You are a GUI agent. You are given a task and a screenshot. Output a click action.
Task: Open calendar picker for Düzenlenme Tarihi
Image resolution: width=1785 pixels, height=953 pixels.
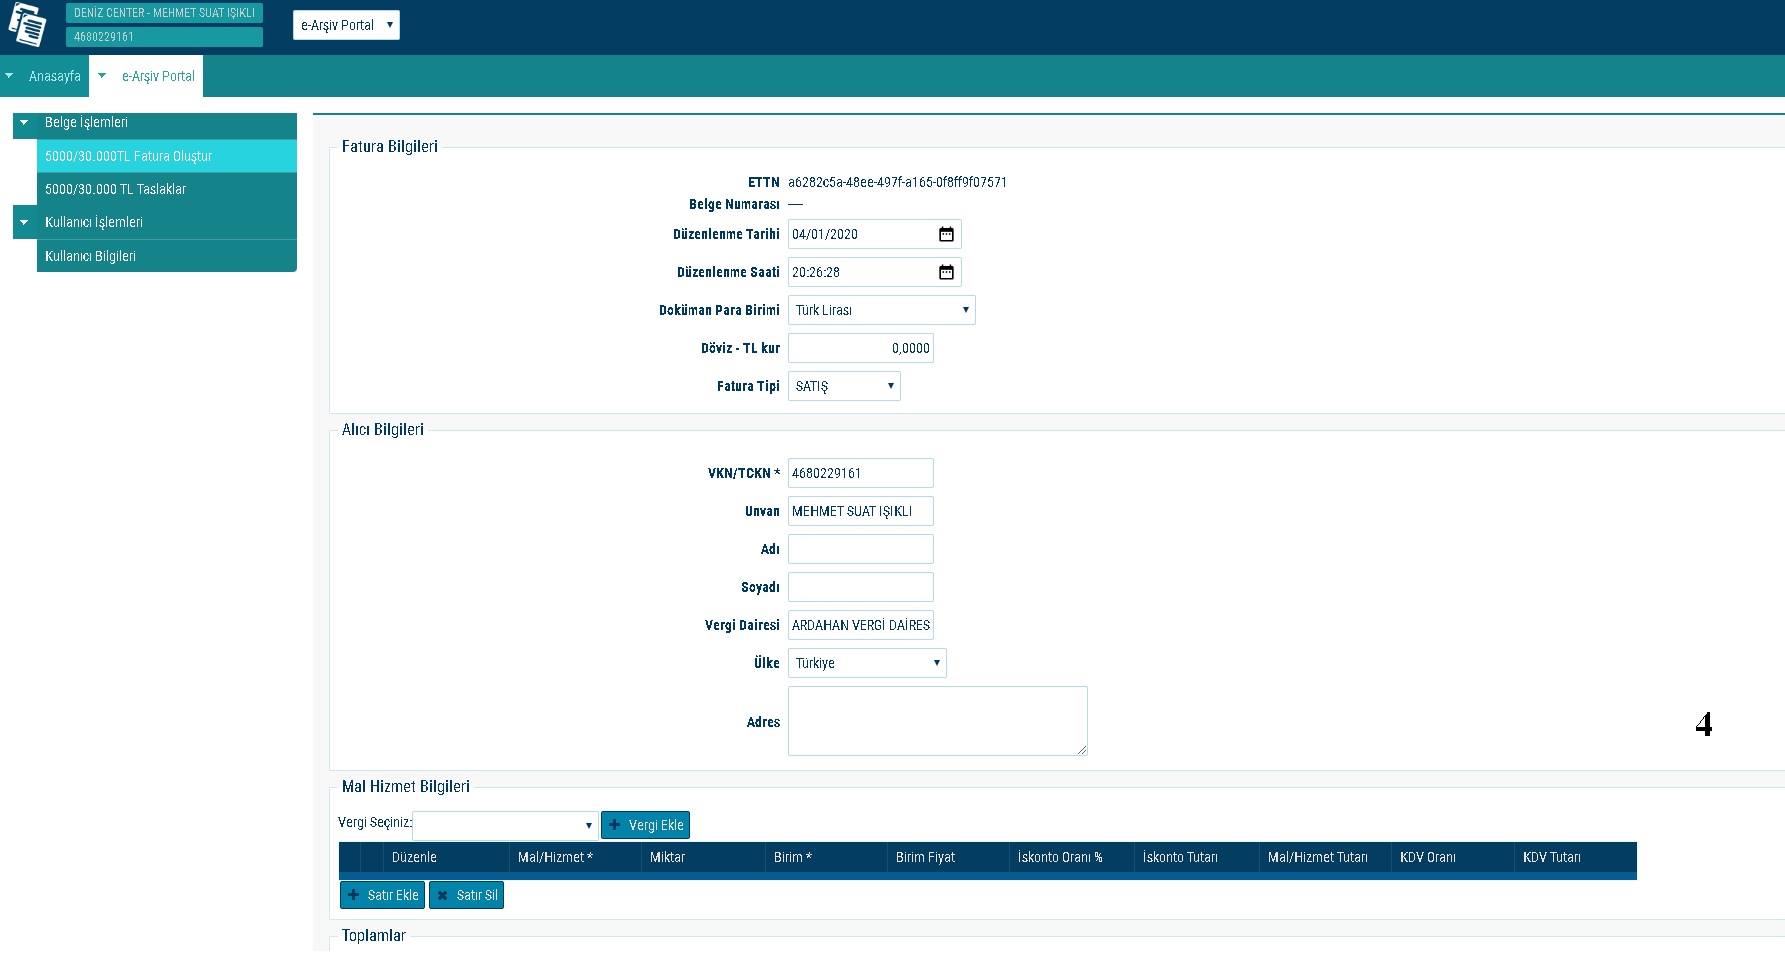[x=946, y=234]
